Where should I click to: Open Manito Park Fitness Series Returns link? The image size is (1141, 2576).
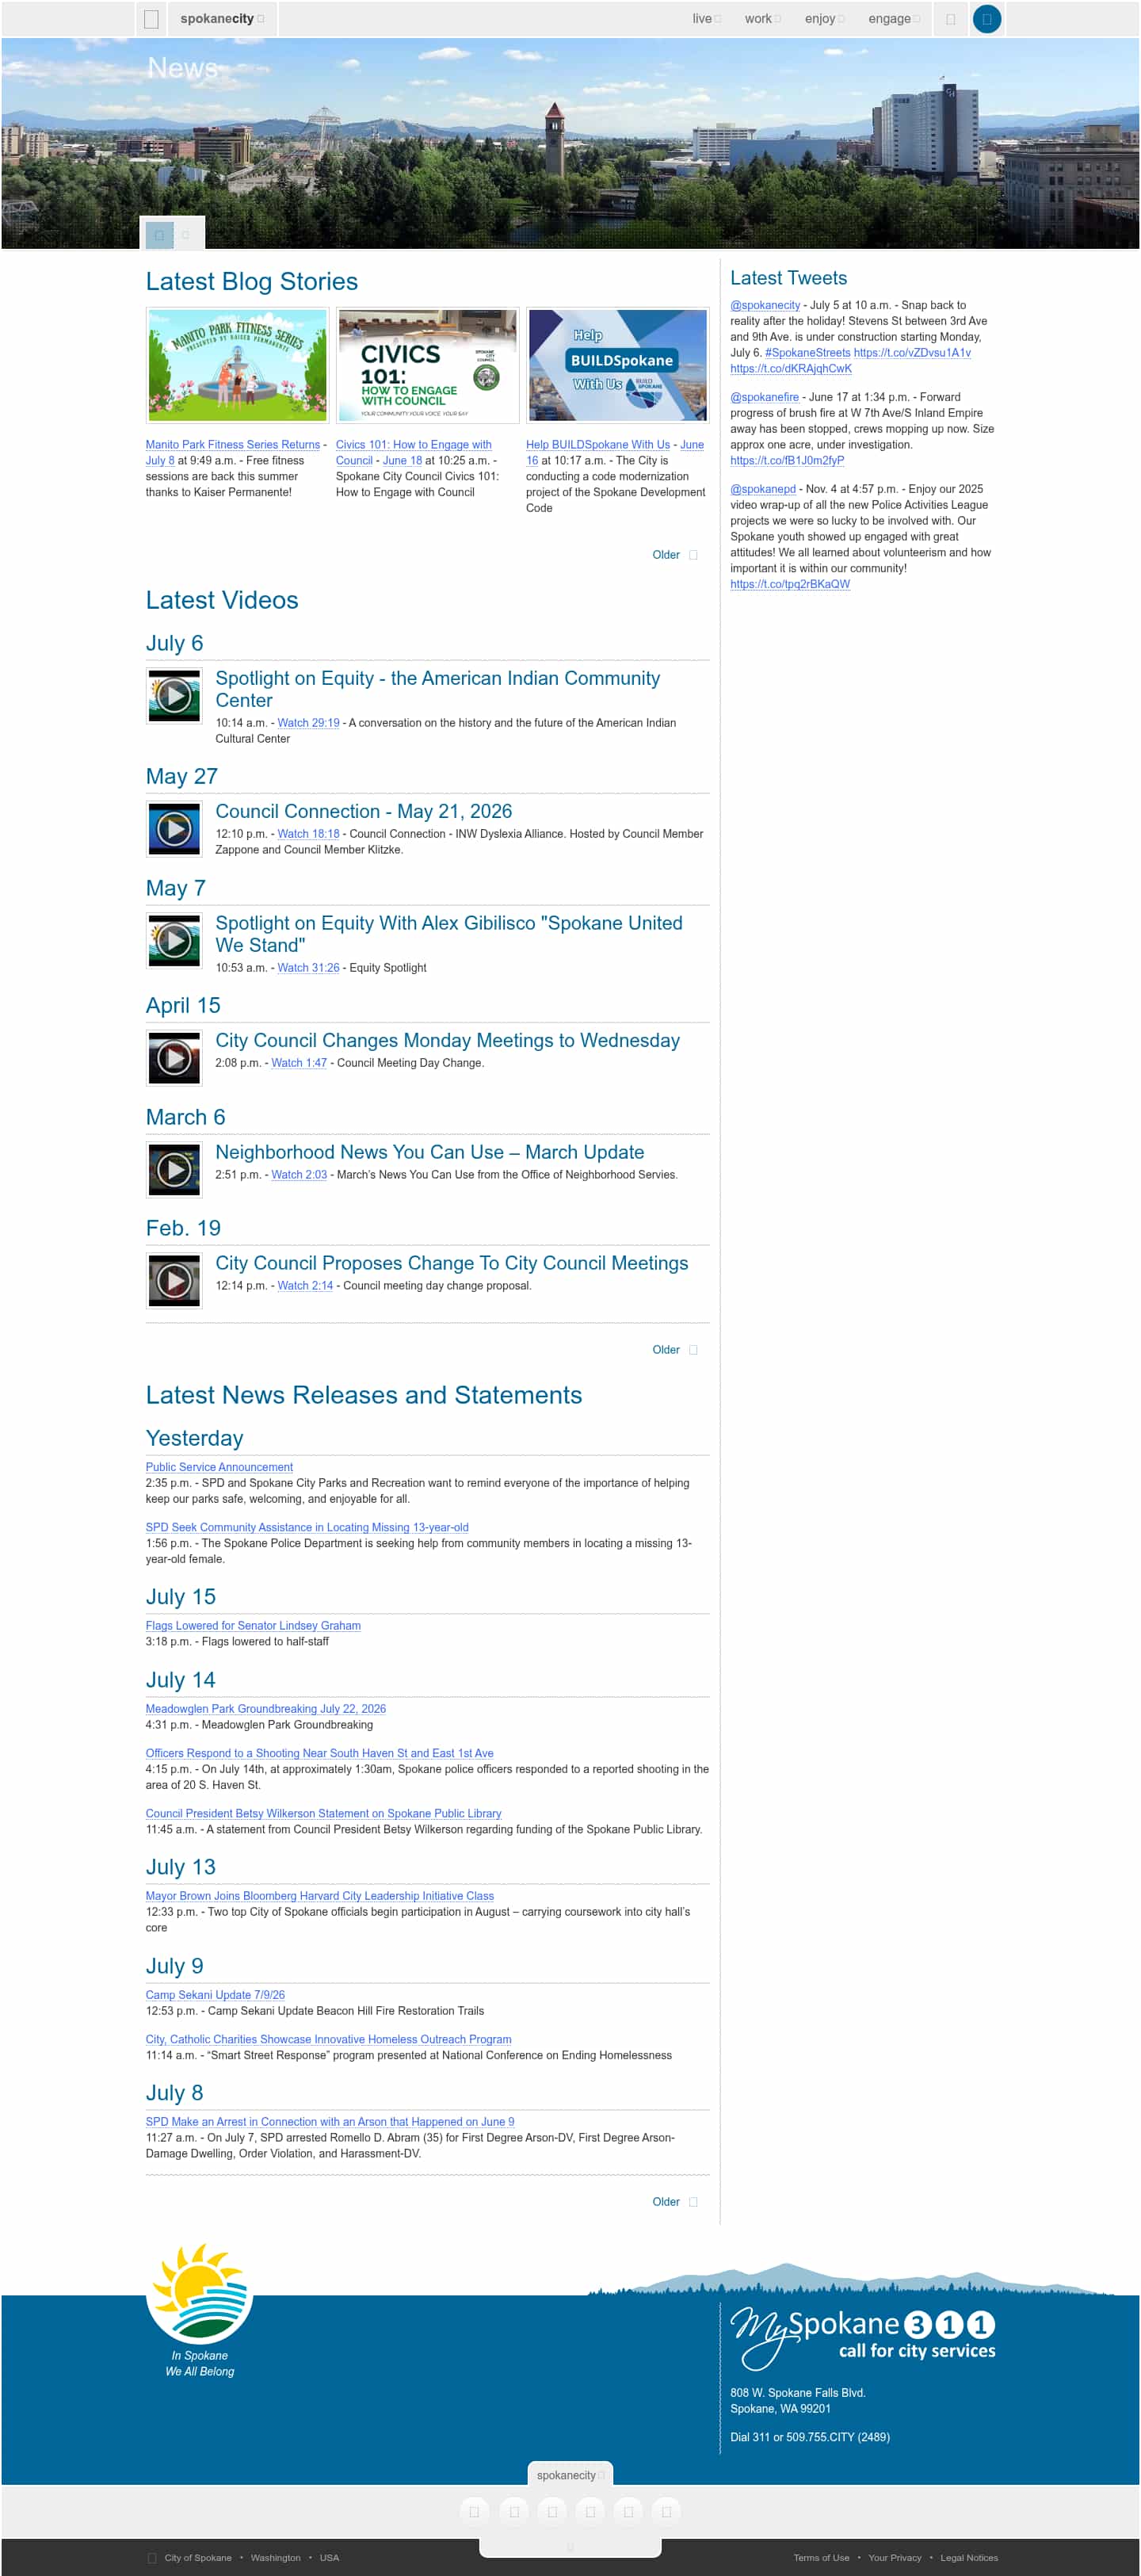click(233, 445)
